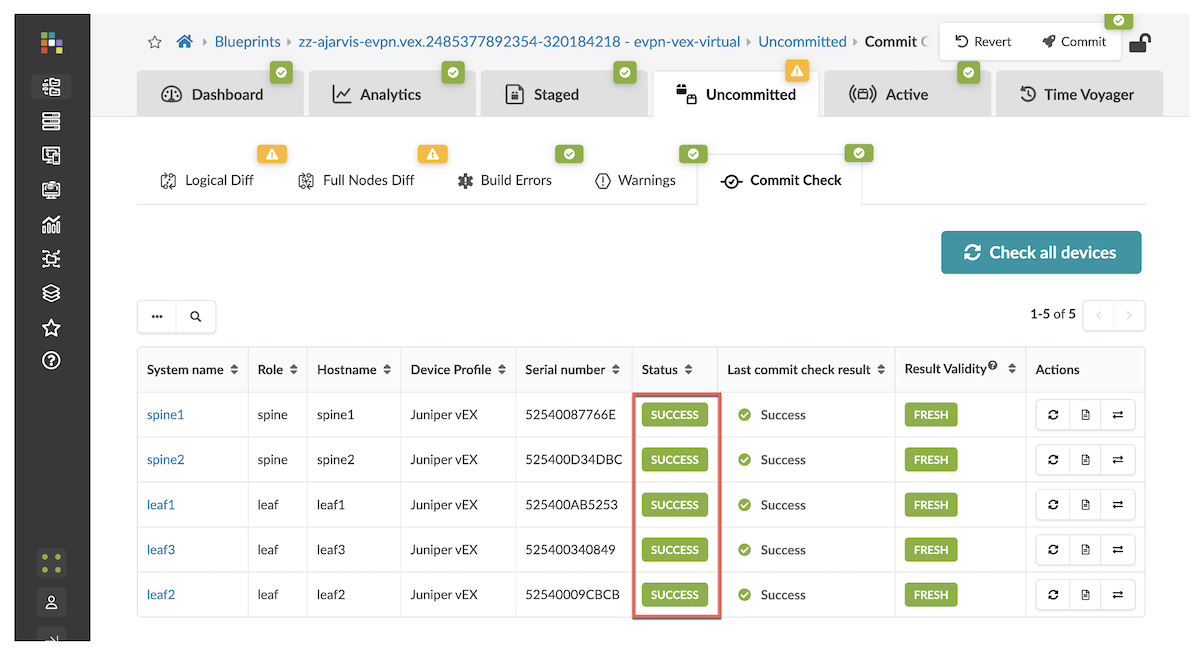Open table options ellipsis menu
This screenshot has height=654, width=1200.
157,316
